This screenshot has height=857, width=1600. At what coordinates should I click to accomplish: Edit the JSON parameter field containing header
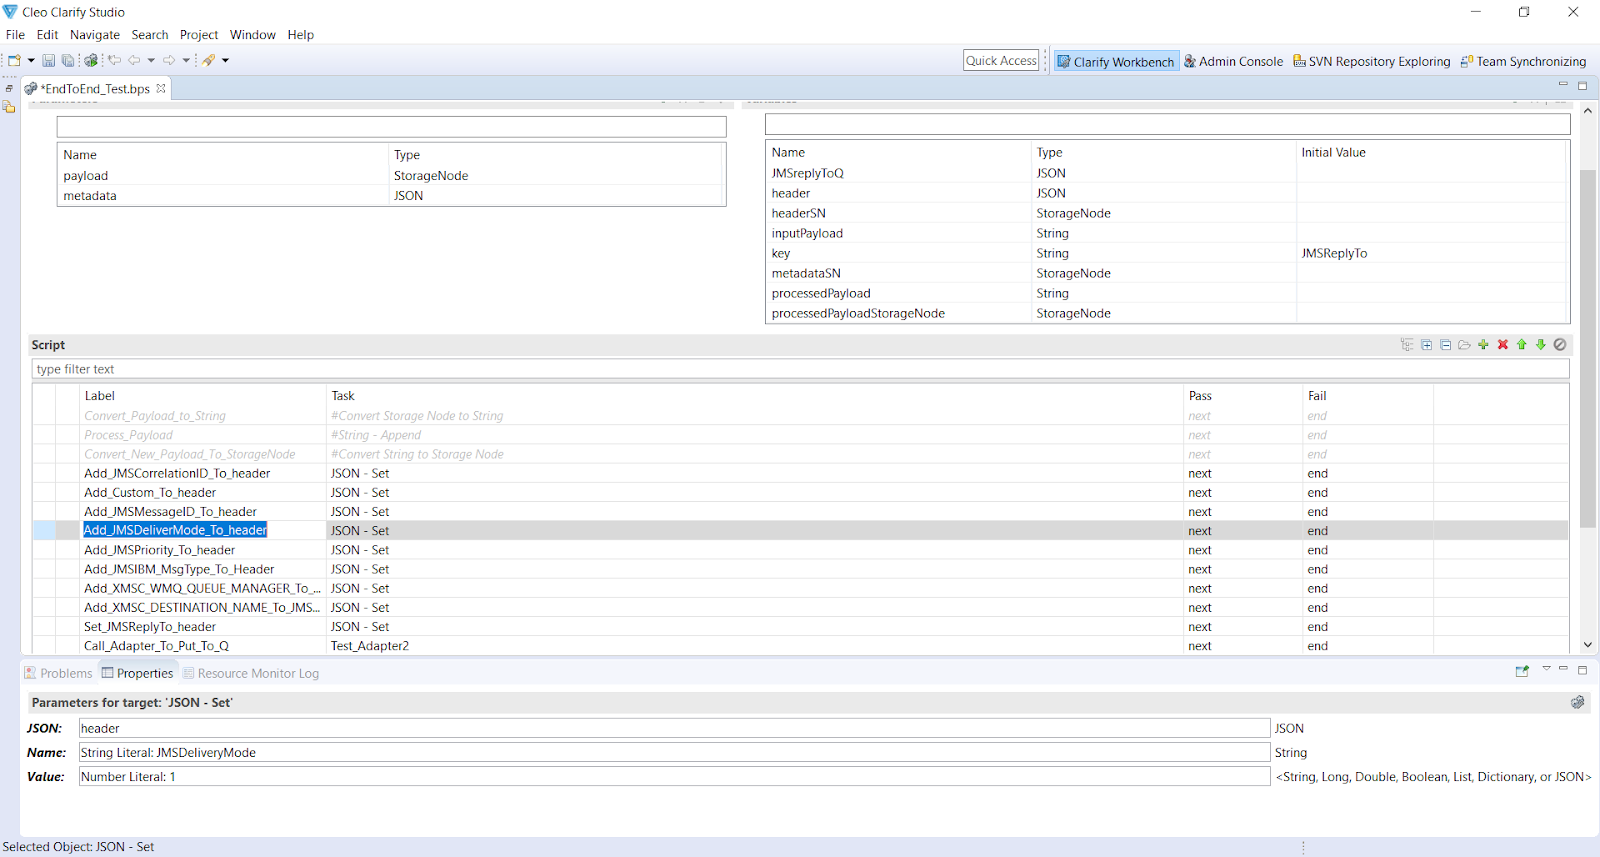point(674,728)
